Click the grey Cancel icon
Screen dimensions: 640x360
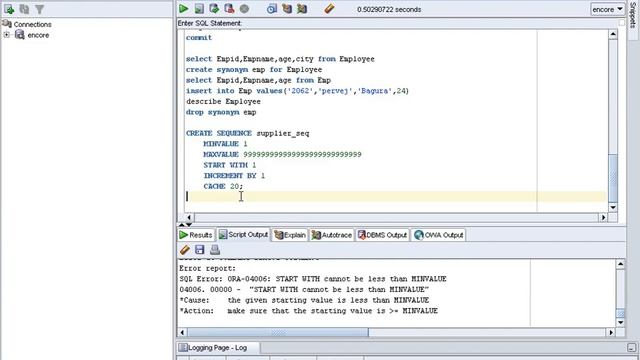pos(244,9)
